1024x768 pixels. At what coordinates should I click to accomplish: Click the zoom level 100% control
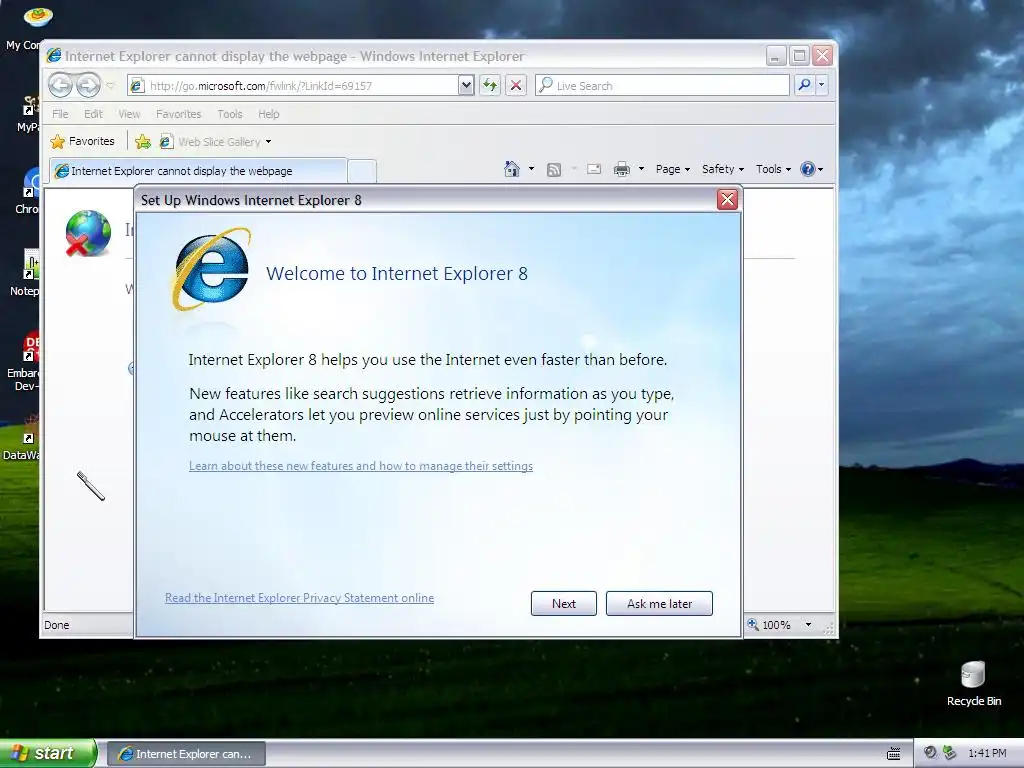[x=770, y=625]
